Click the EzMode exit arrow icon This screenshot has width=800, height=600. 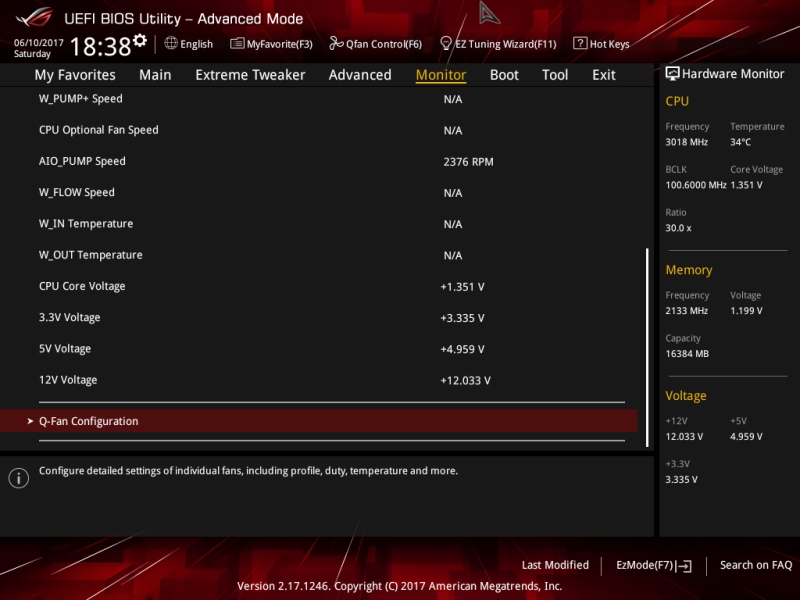point(684,565)
